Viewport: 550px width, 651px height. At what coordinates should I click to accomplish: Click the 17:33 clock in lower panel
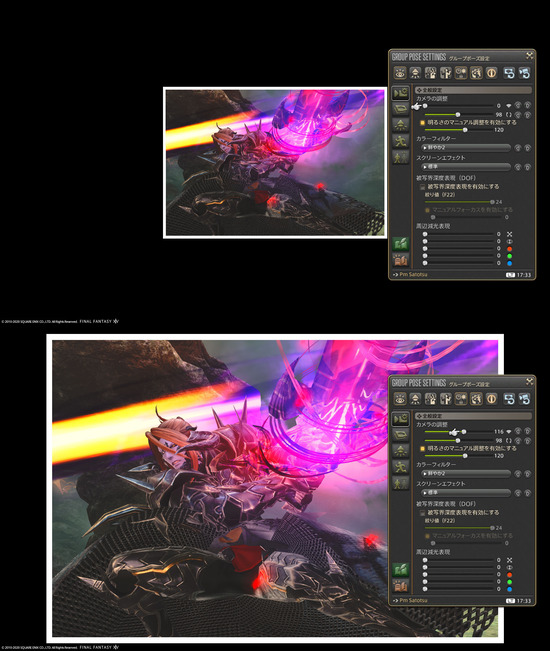[524, 601]
